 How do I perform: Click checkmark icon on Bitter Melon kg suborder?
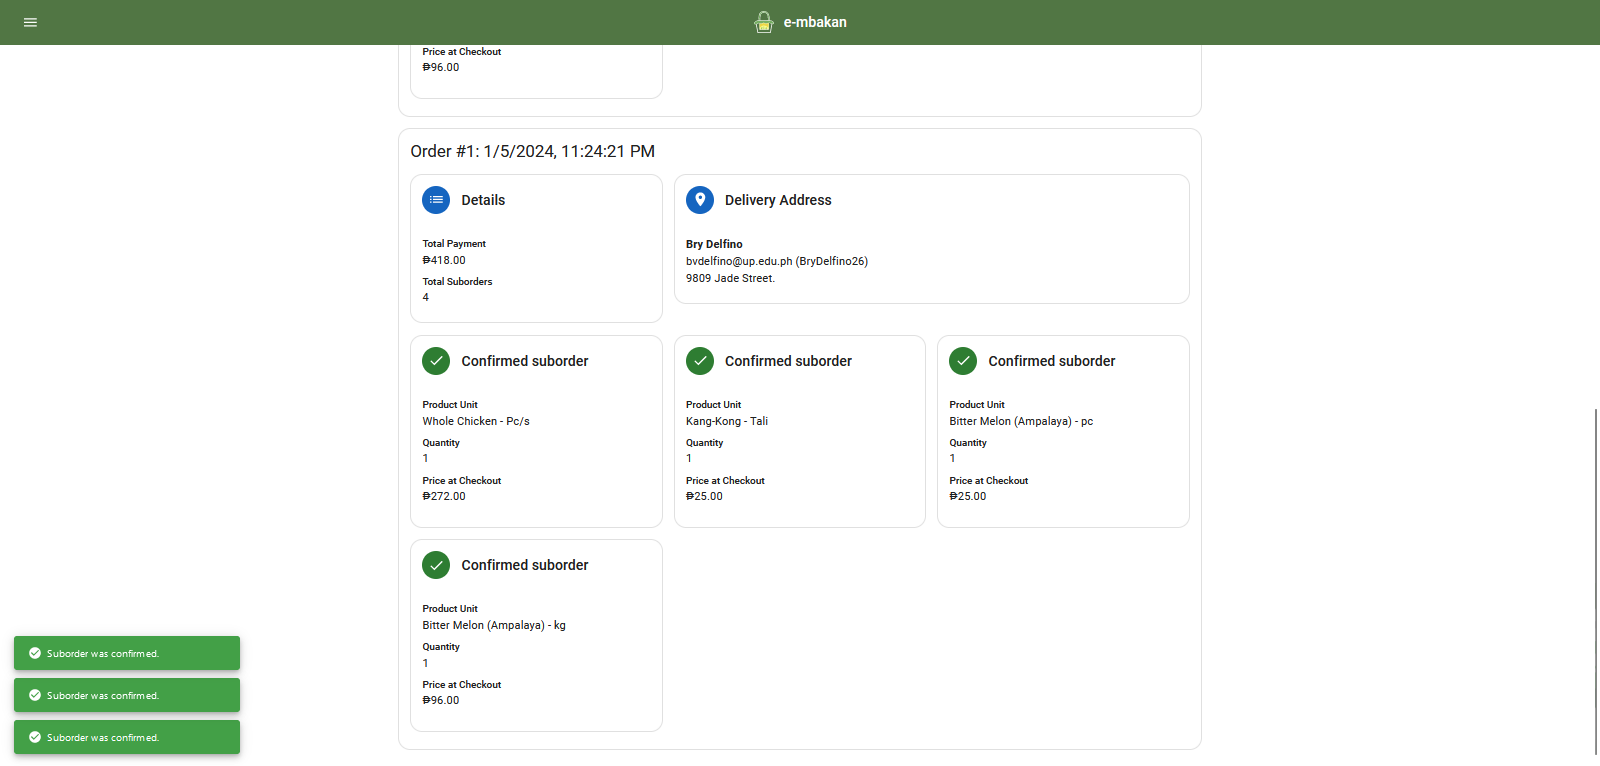(x=436, y=565)
